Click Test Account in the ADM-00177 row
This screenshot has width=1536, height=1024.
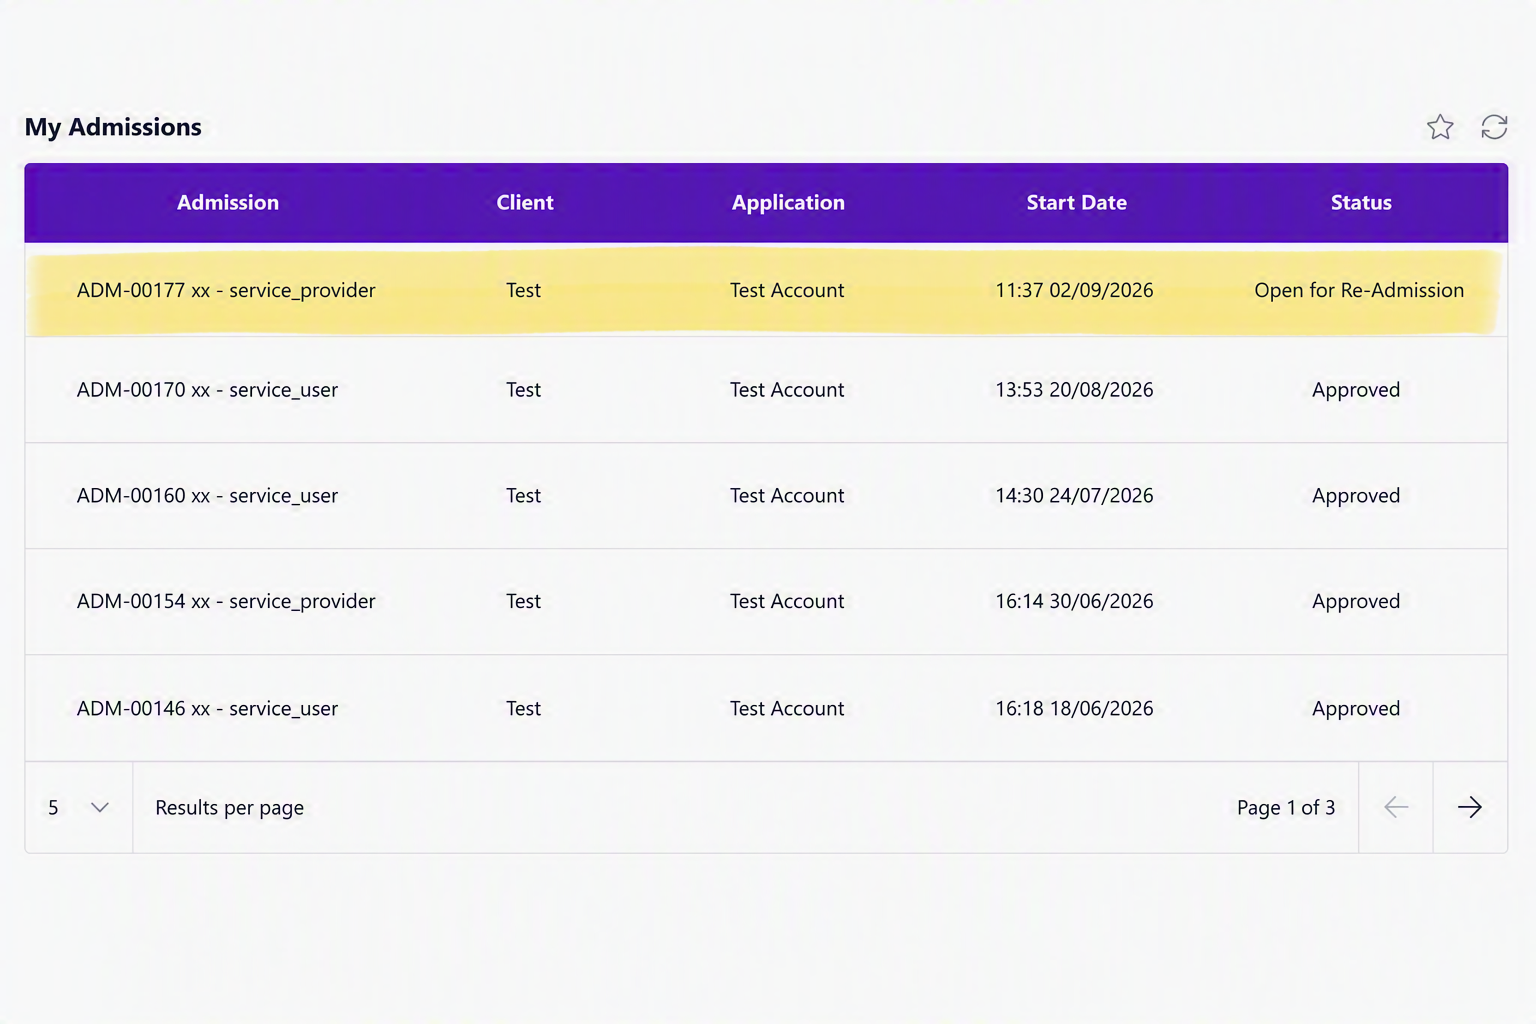787,290
